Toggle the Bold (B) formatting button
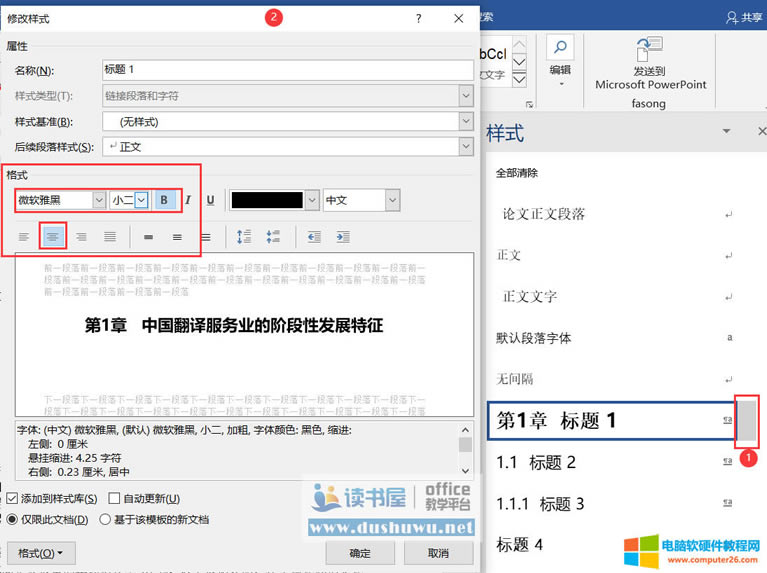This screenshot has height=573, width=767. [x=165, y=200]
